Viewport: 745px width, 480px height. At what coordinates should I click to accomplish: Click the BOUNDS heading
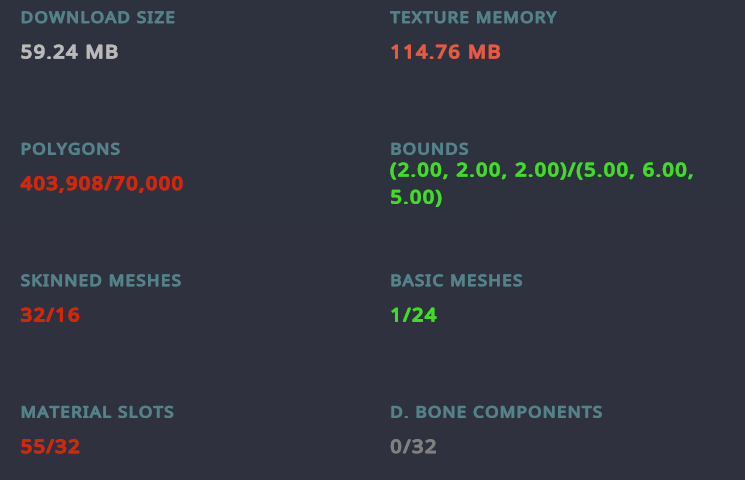click(x=430, y=149)
